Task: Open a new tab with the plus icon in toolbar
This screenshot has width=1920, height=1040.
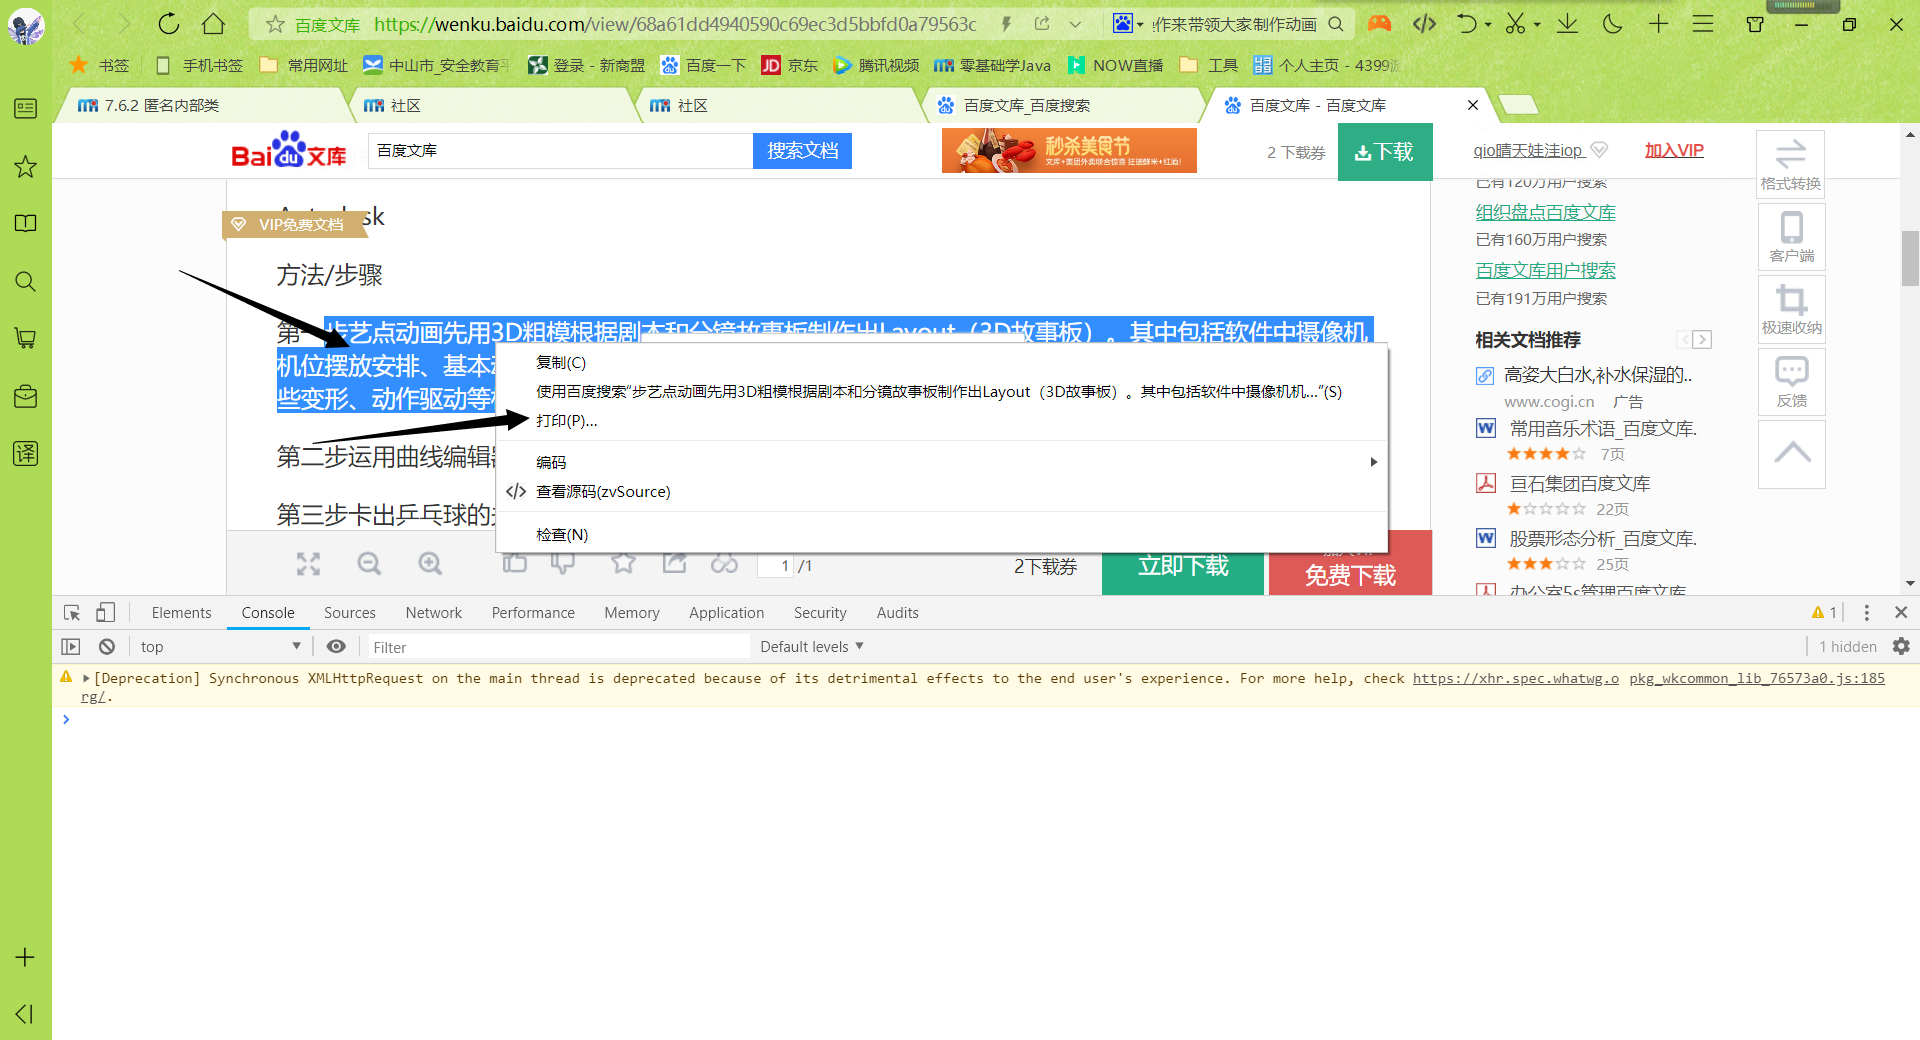Action: 1658,24
